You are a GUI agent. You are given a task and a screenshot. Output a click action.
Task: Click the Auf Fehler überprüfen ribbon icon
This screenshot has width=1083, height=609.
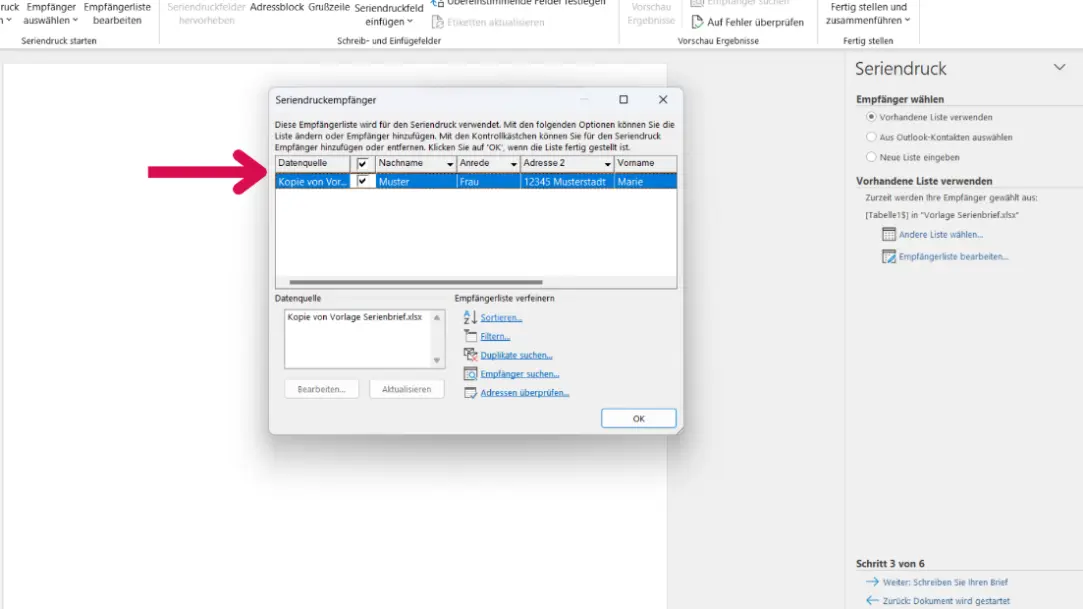click(x=698, y=22)
